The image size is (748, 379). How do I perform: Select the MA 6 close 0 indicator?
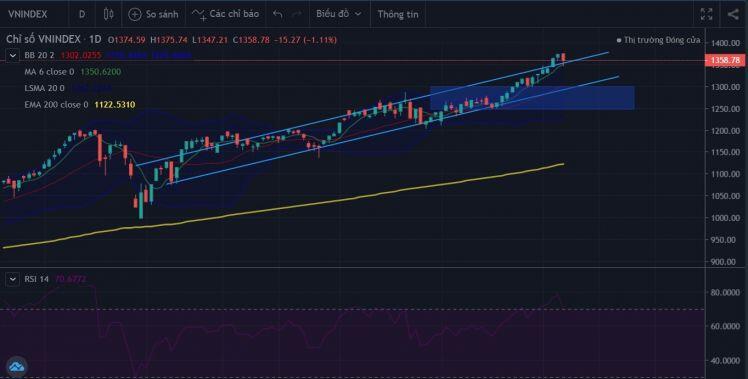tap(49, 72)
